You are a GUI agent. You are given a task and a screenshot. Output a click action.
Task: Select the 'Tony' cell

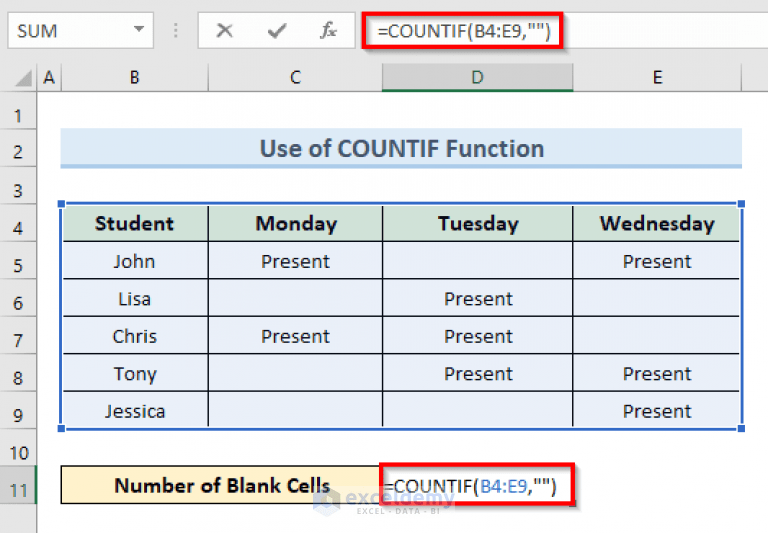[135, 373]
